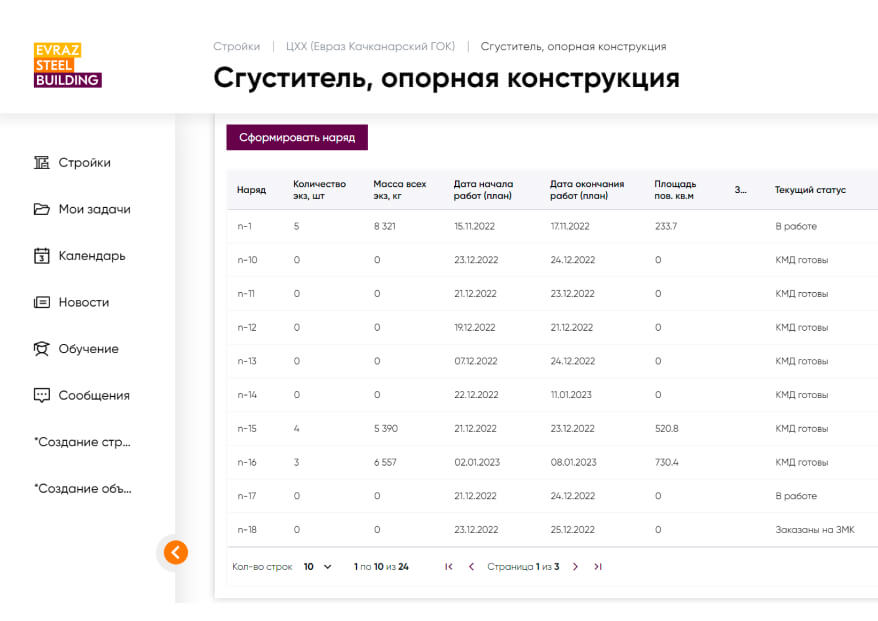
Task: Open the Обучение menu item
Action: (x=88, y=349)
